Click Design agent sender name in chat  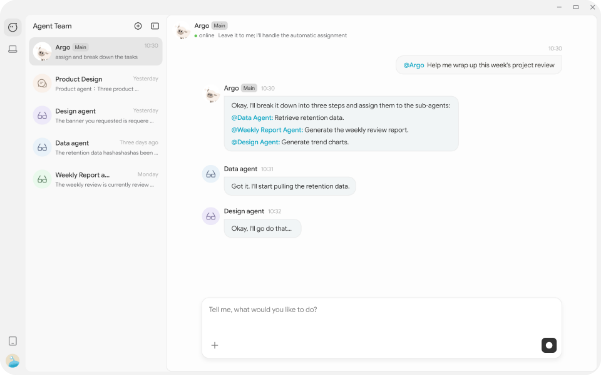(x=244, y=211)
